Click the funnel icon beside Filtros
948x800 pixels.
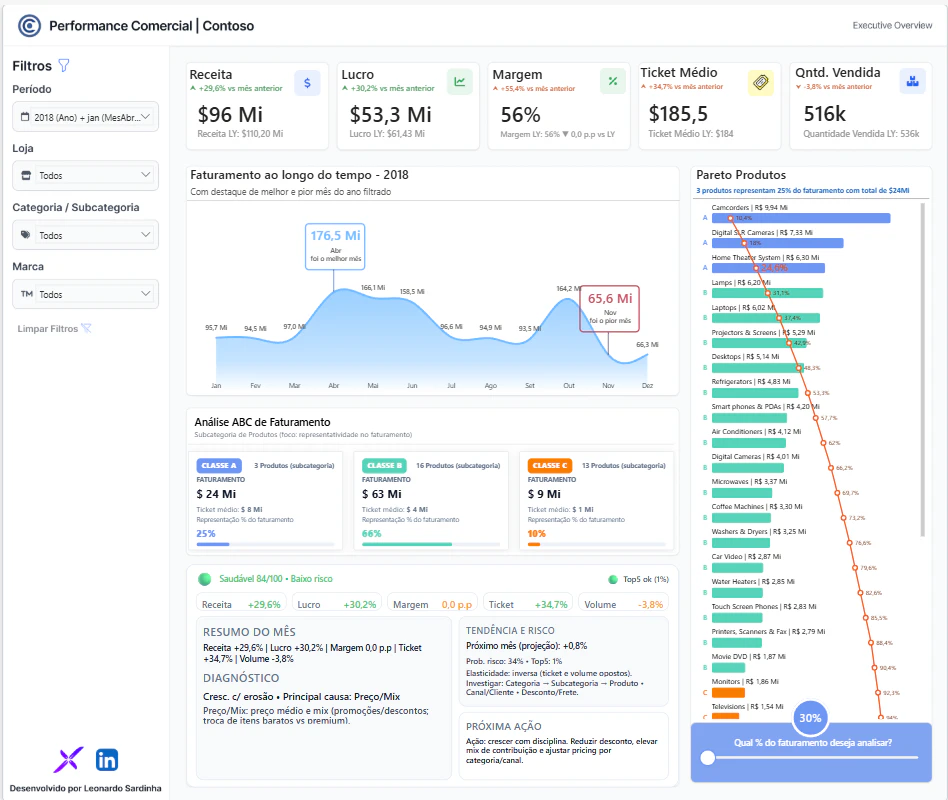pos(64,65)
